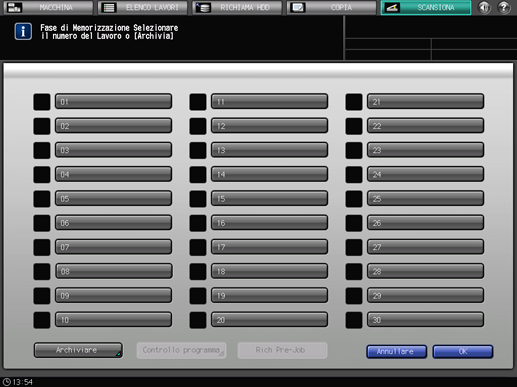The image size is (517, 387).
Task: Select job slot 10
Action: coord(114,320)
